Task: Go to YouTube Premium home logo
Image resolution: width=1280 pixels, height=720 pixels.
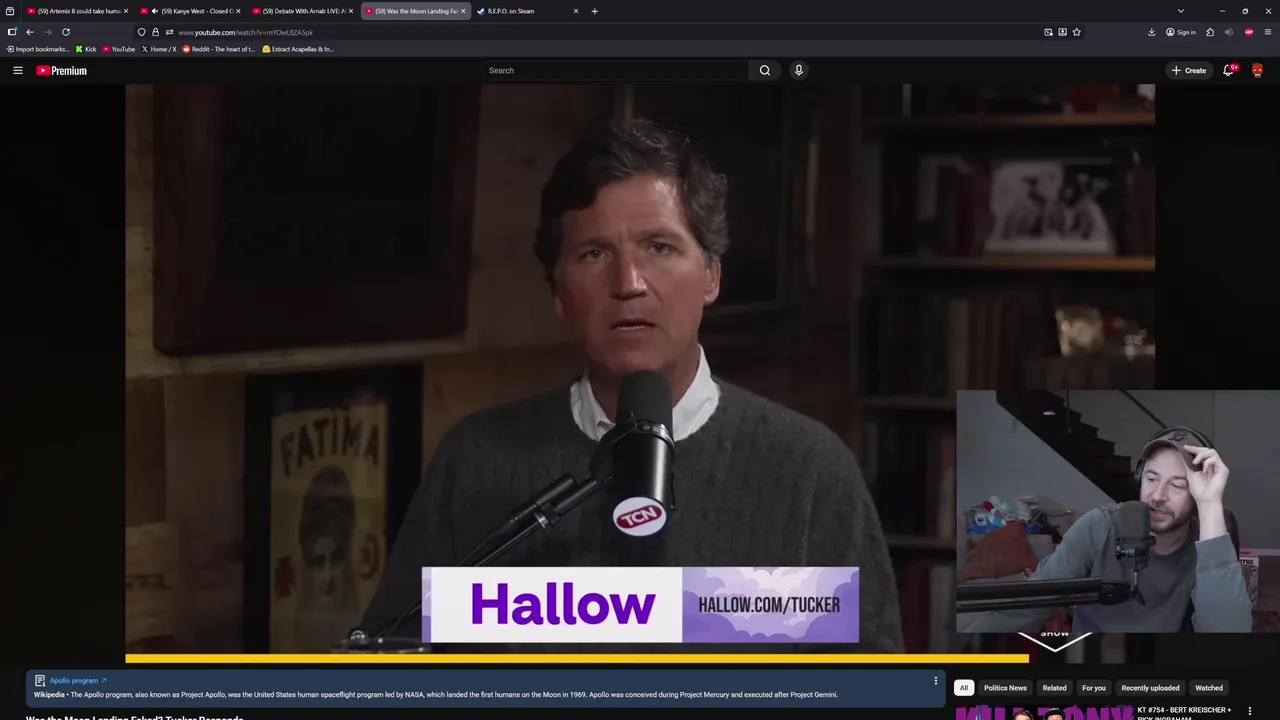Action: tap(61, 70)
